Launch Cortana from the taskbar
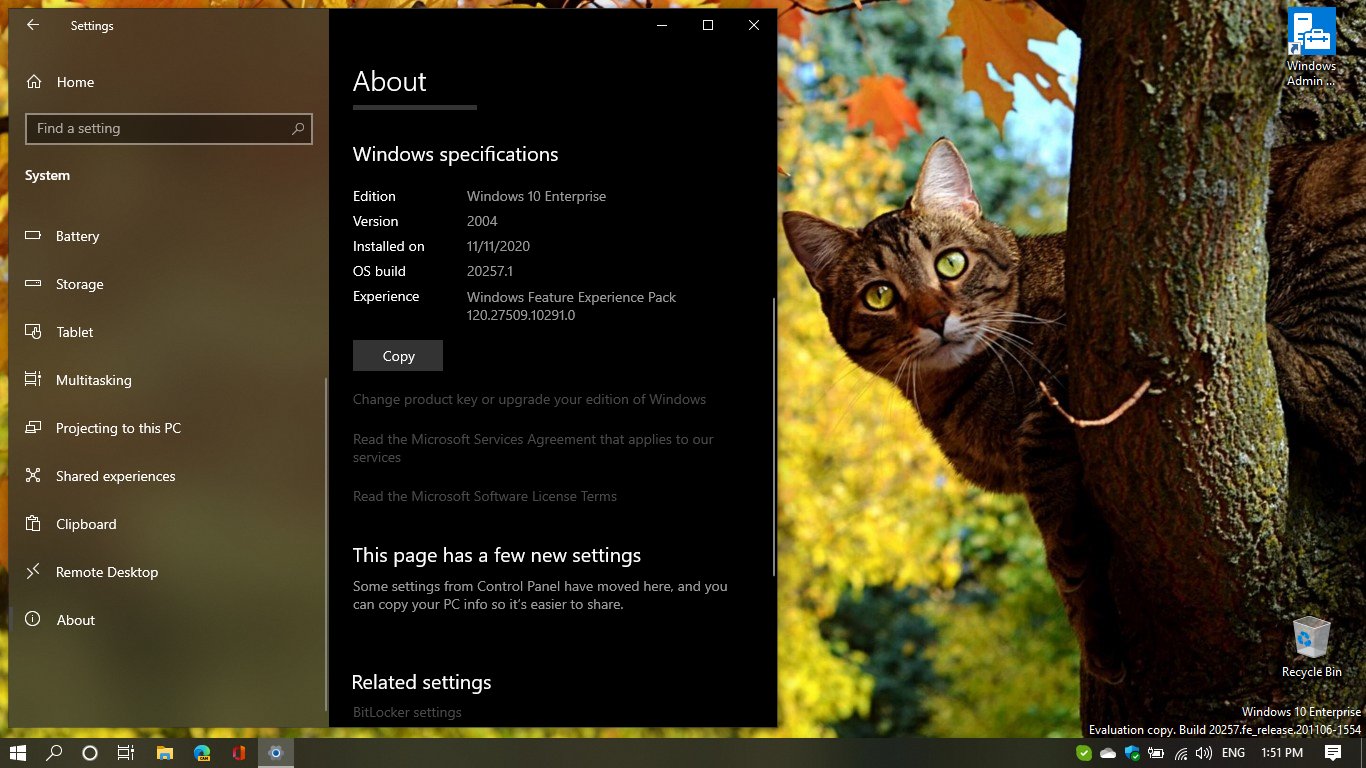Screen dimensions: 1366x768 [x=90, y=753]
